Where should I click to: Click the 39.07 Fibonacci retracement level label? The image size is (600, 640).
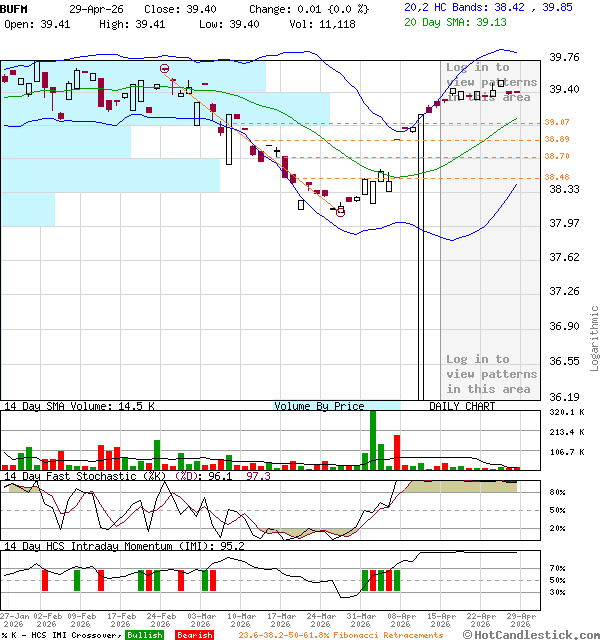click(x=557, y=123)
